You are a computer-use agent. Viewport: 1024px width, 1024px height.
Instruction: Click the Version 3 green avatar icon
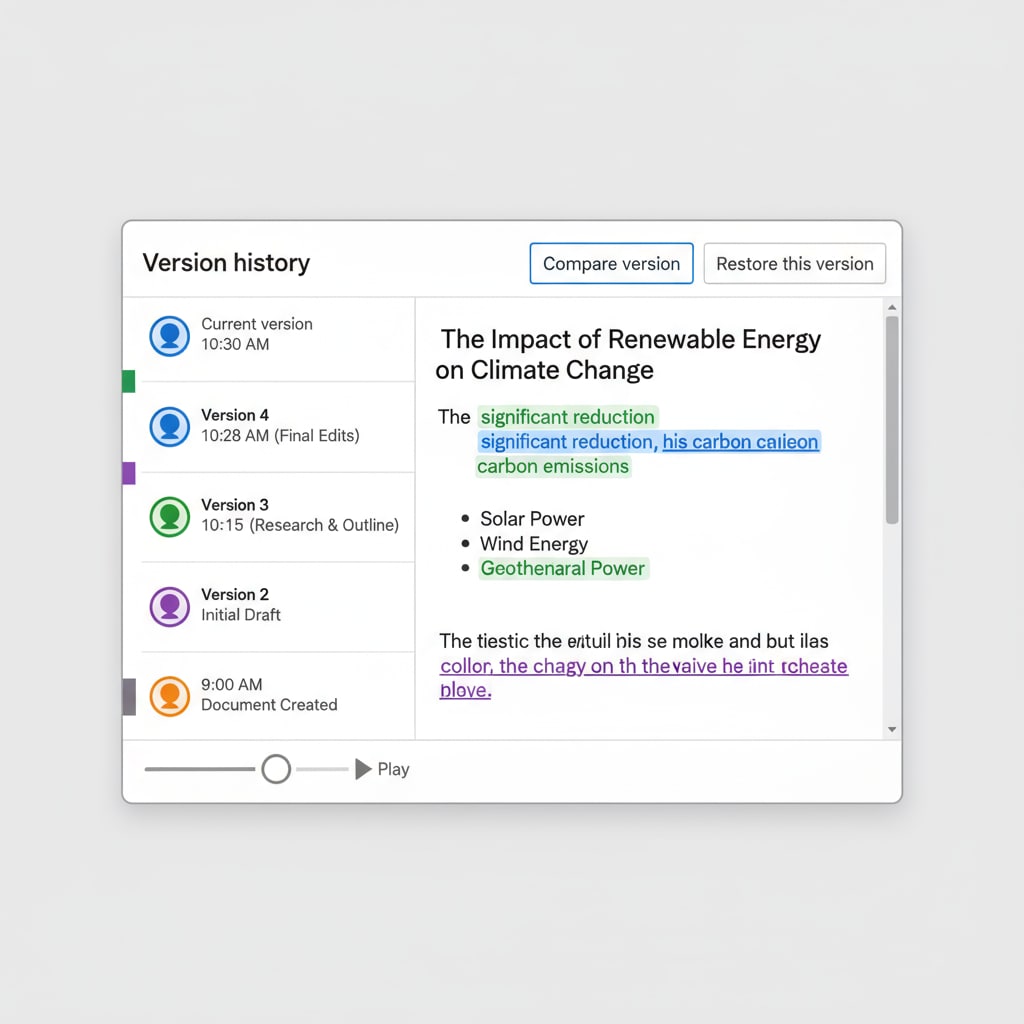tap(169, 517)
